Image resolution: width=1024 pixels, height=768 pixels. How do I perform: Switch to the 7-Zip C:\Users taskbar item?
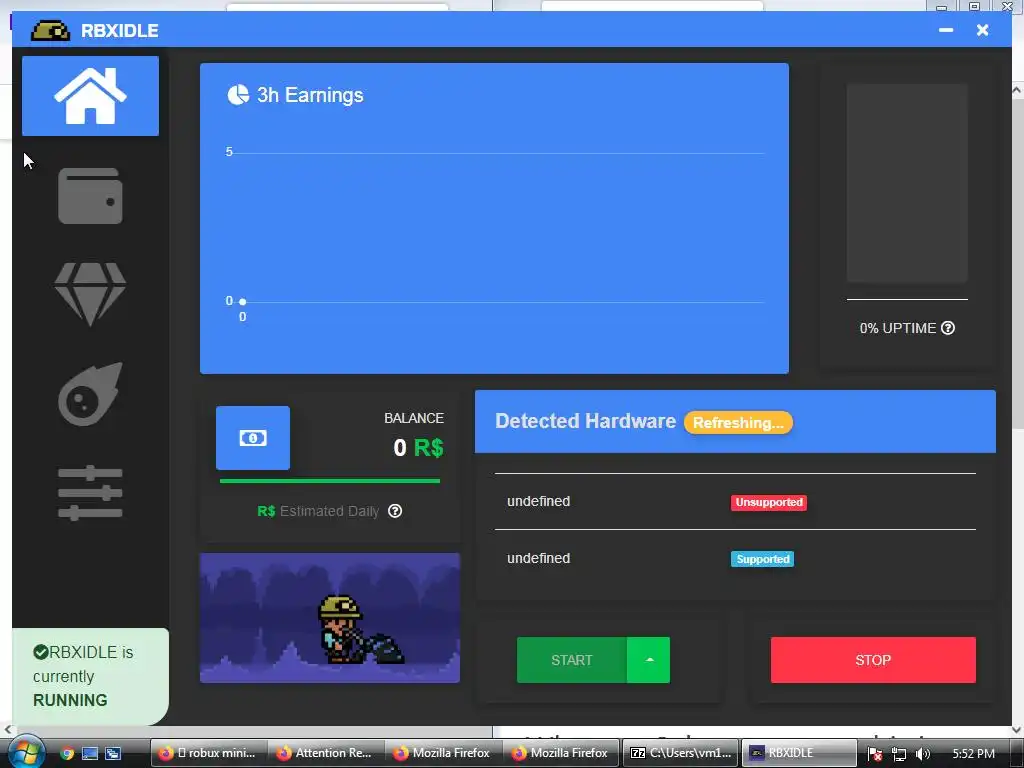pyautogui.click(x=680, y=753)
